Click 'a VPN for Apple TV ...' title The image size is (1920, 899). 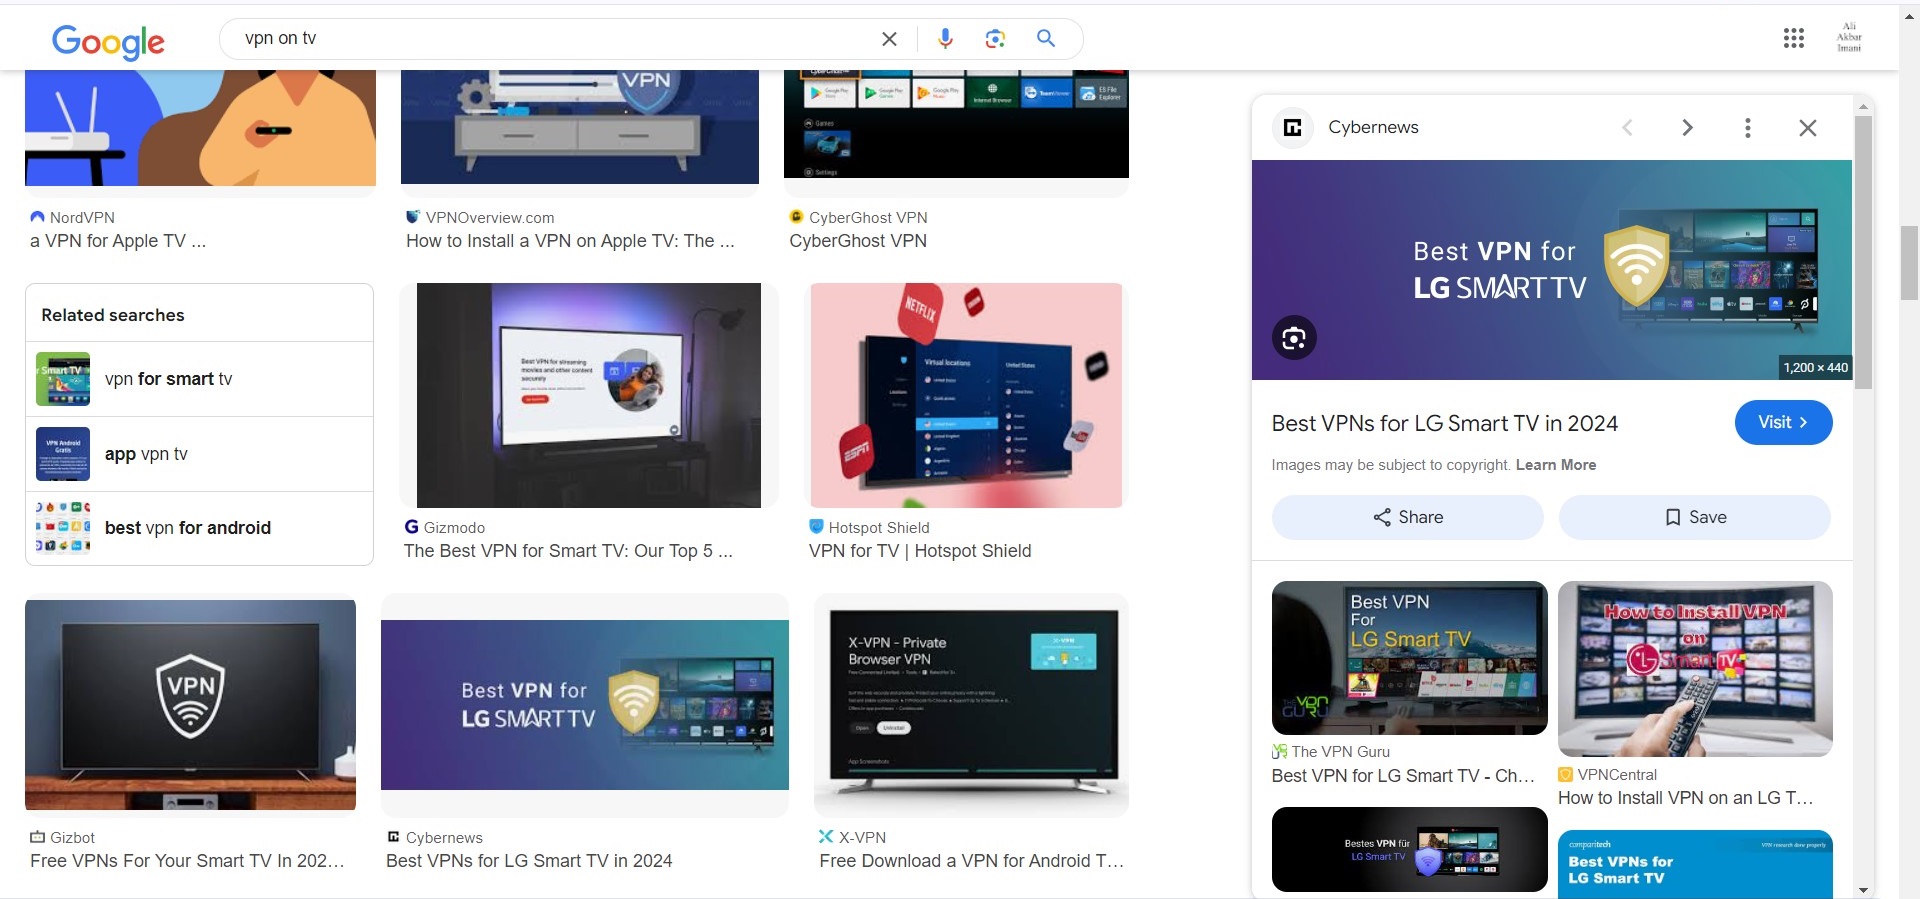118,241
